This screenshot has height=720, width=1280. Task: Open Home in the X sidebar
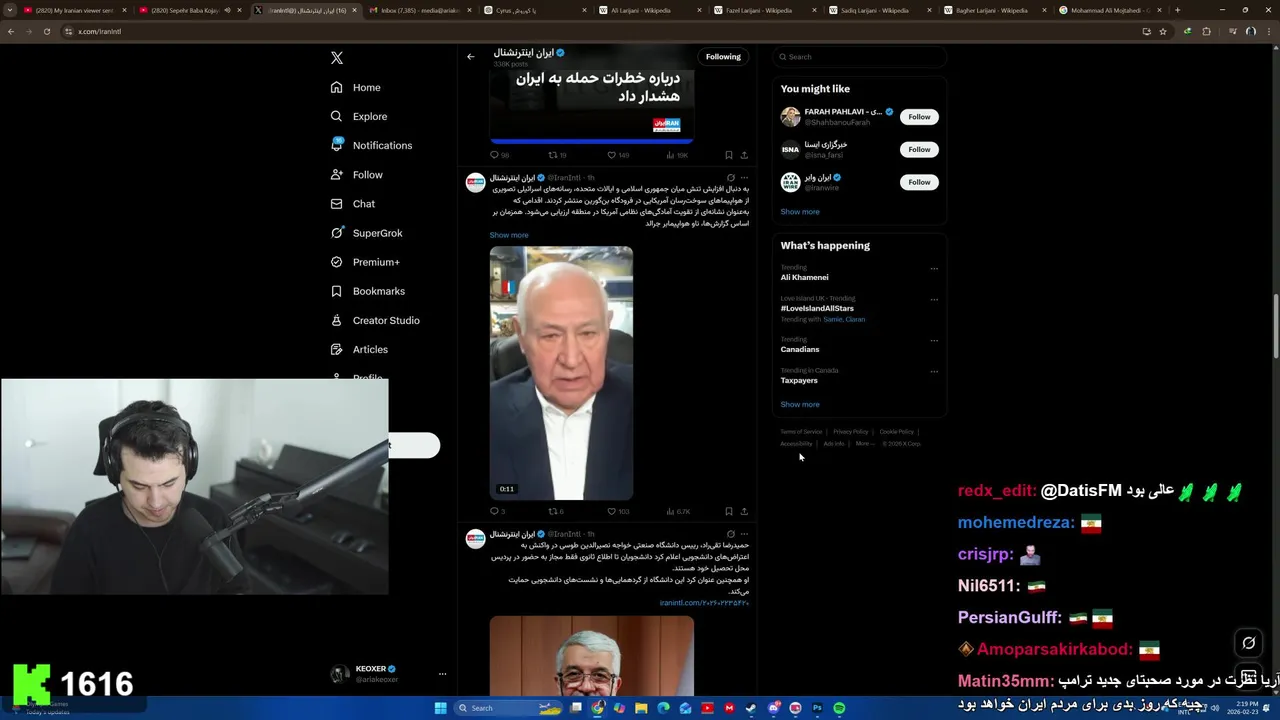click(355, 87)
